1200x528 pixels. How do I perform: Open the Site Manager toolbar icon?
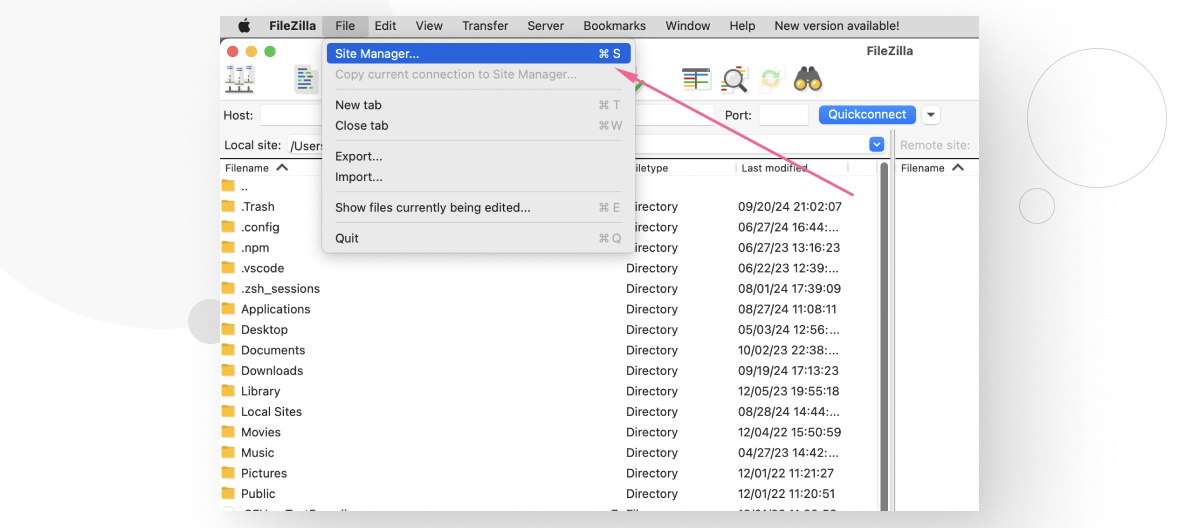[x=240, y=79]
